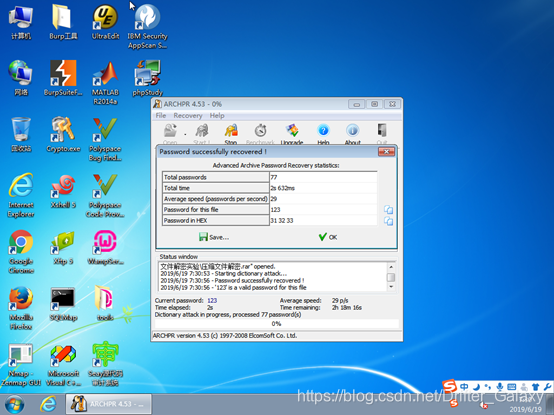Select the Recycle Bin icon
554x415 pixels.
click(x=21, y=135)
